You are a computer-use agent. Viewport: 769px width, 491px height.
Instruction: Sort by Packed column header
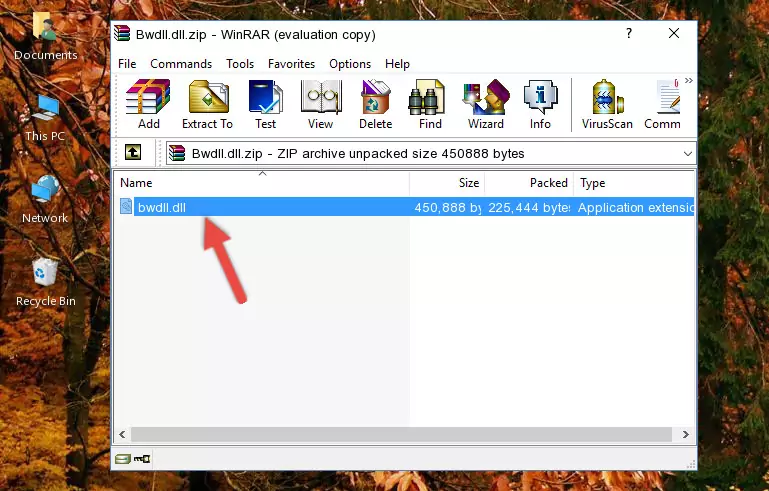(529, 183)
